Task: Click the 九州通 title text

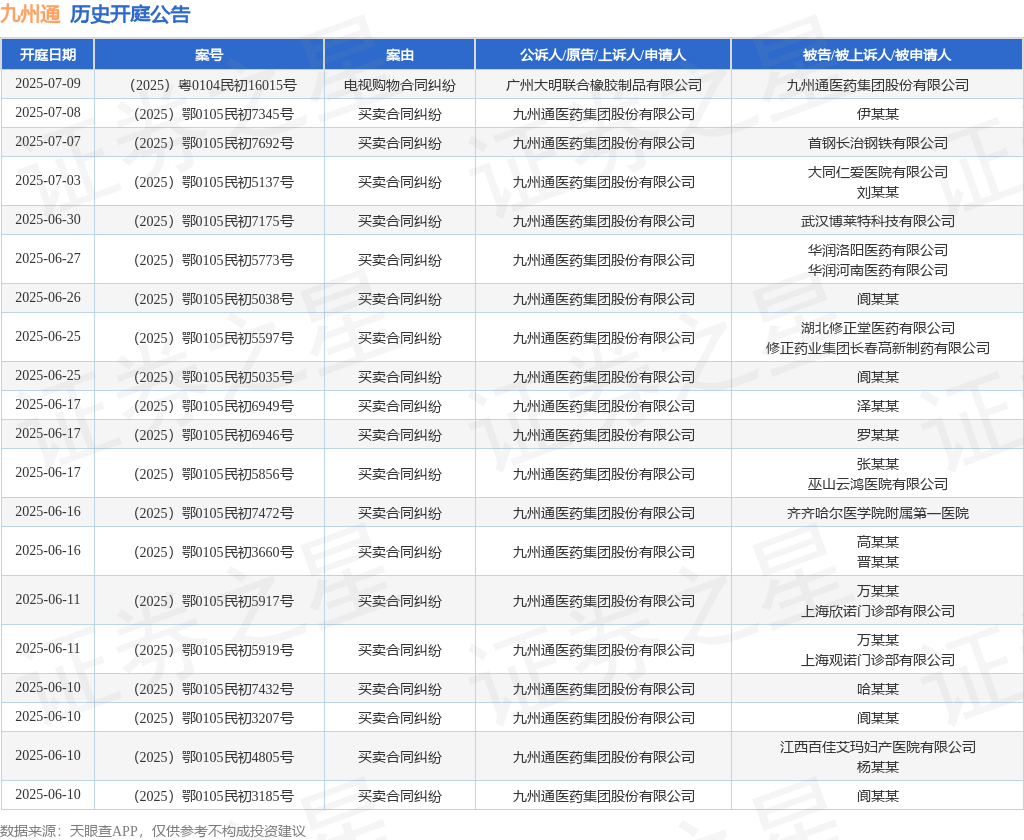Action: coord(30,14)
